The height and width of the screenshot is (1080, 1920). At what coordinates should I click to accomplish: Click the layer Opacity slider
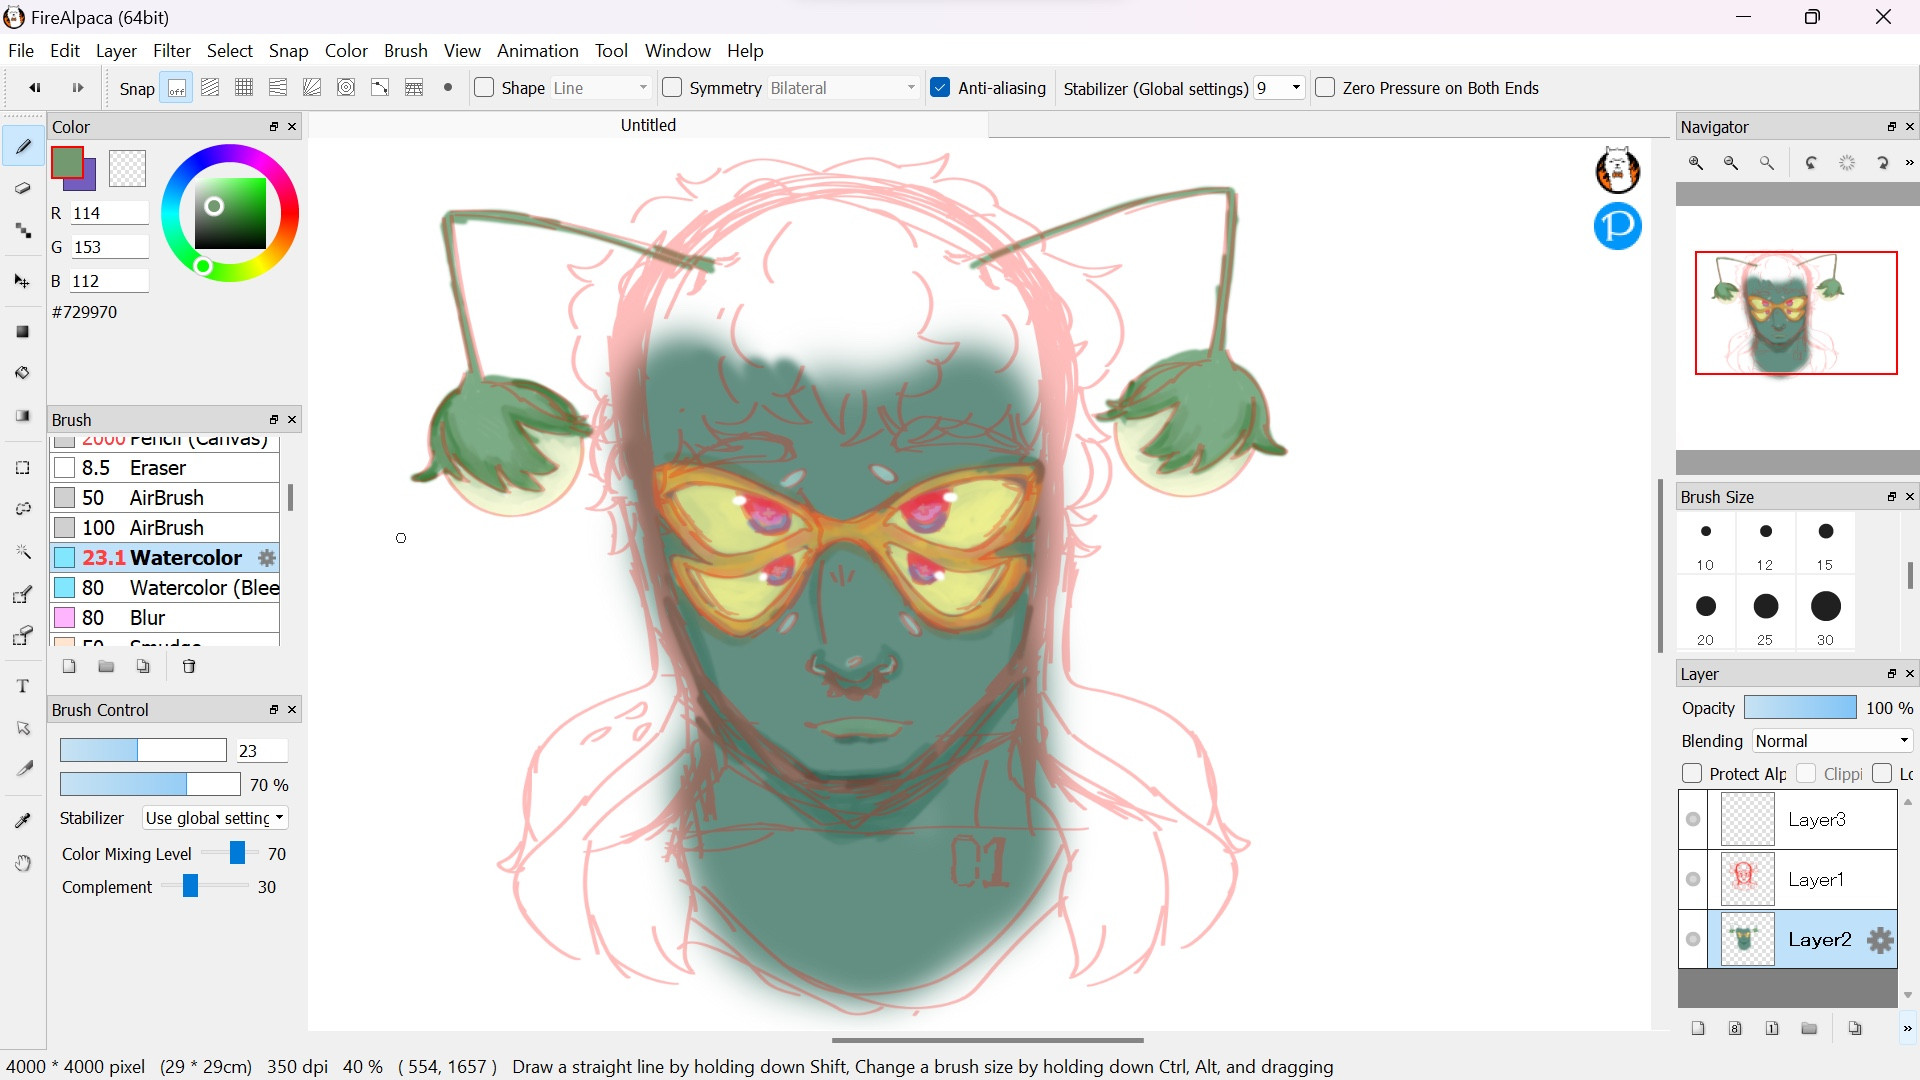[x=1800, y=708]
